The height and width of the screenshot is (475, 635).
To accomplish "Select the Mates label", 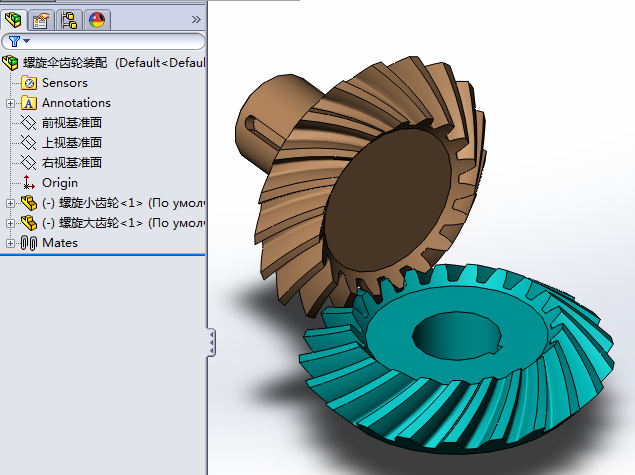I will coord(60,243).
